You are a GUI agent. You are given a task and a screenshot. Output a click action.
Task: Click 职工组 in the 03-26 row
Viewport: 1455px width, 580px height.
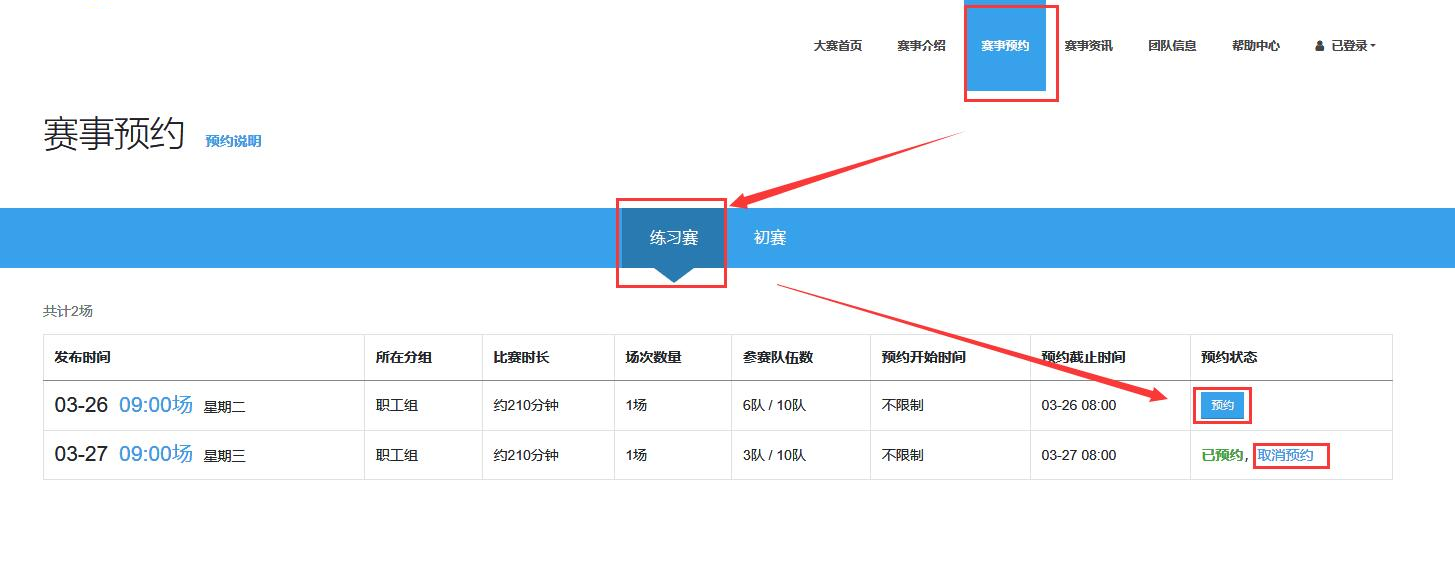(x=397, y=406)
